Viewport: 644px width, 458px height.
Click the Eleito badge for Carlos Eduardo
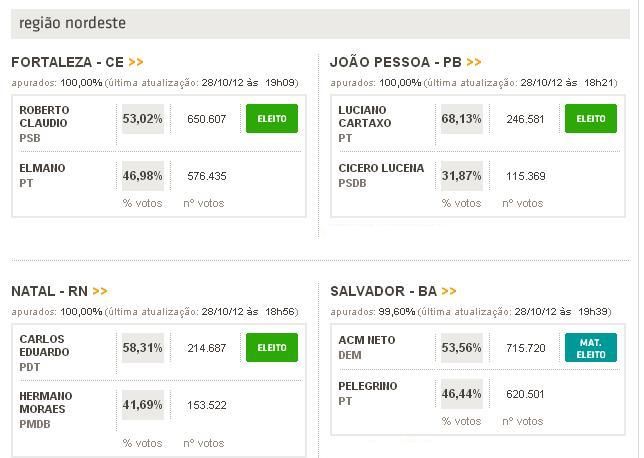click(x=272, y=347)
